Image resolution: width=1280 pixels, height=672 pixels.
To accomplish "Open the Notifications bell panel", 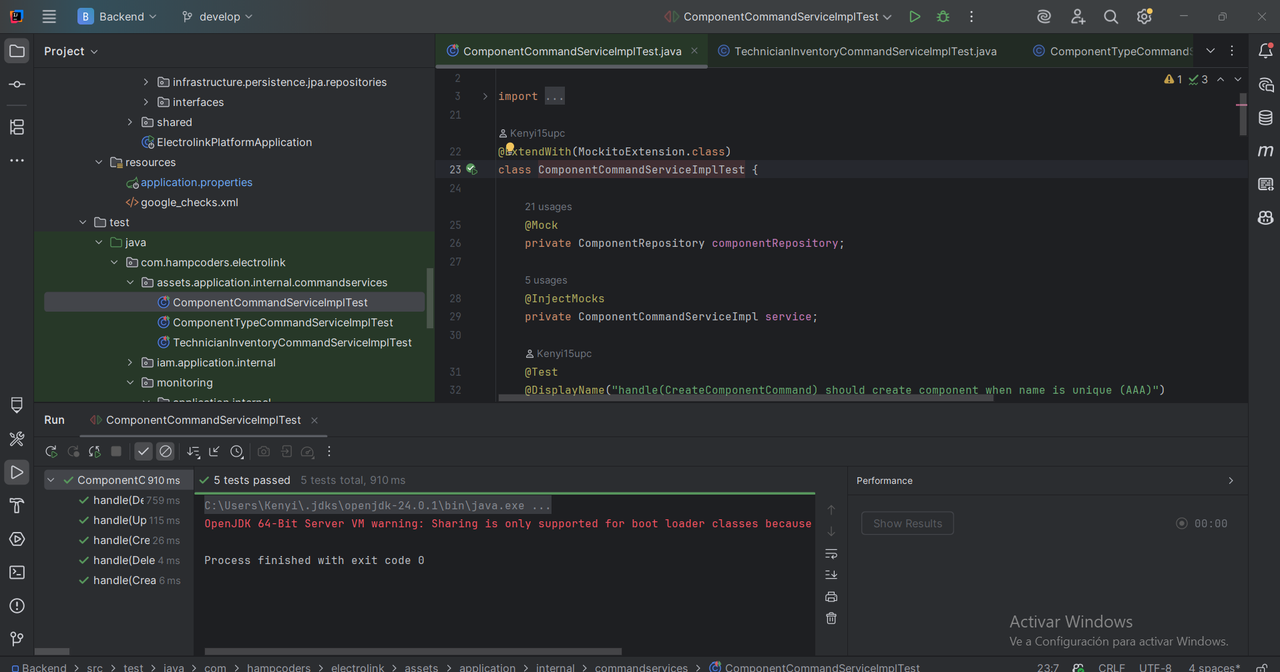I will pyautogui.click(x=1265, y=51).
